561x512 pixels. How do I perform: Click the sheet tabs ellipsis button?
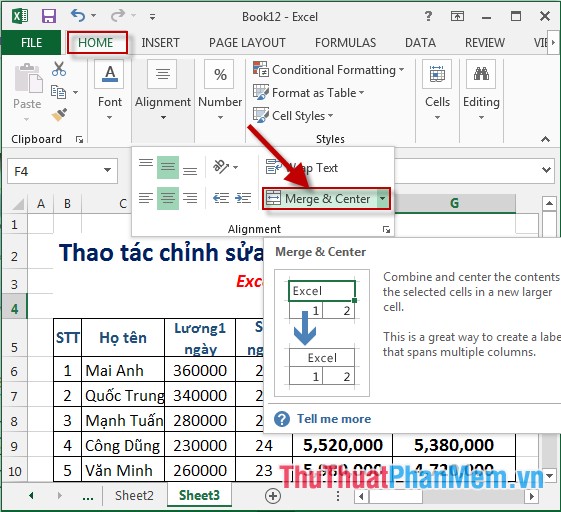point(88,497)
